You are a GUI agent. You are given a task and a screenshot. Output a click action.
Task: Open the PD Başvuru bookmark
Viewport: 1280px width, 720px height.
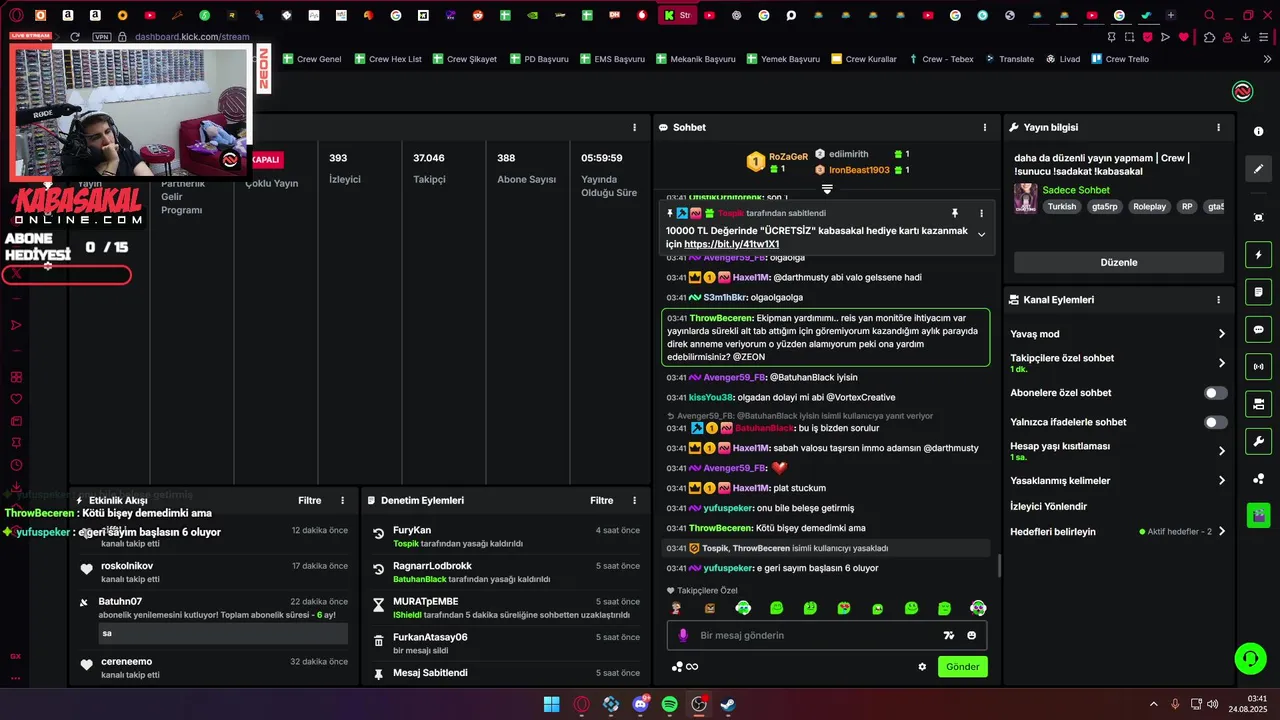pyautogui.click(x=539, y=59)
